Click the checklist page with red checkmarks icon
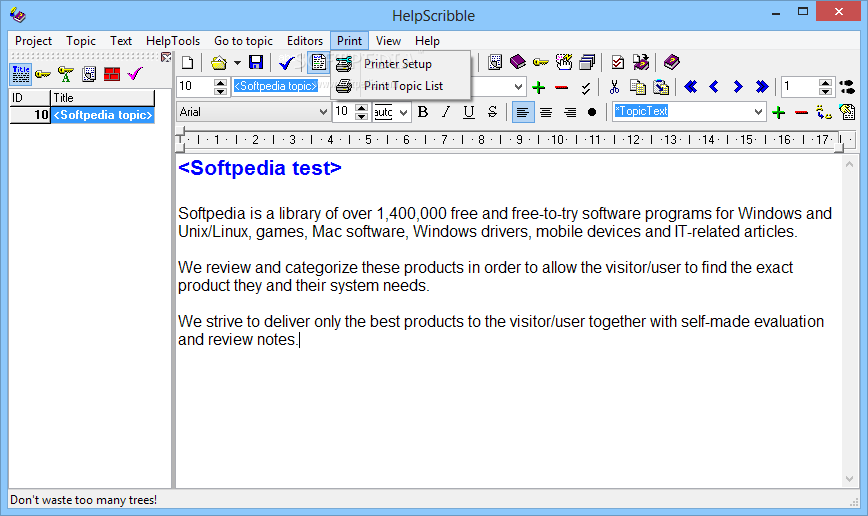Image resolution: width=868 pixels, height=516 pixels. (x=618, y=62)
